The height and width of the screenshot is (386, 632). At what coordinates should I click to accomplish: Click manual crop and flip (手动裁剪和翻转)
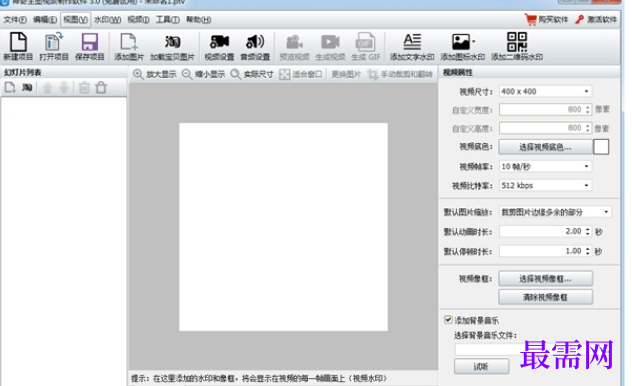tap(400, 74)
